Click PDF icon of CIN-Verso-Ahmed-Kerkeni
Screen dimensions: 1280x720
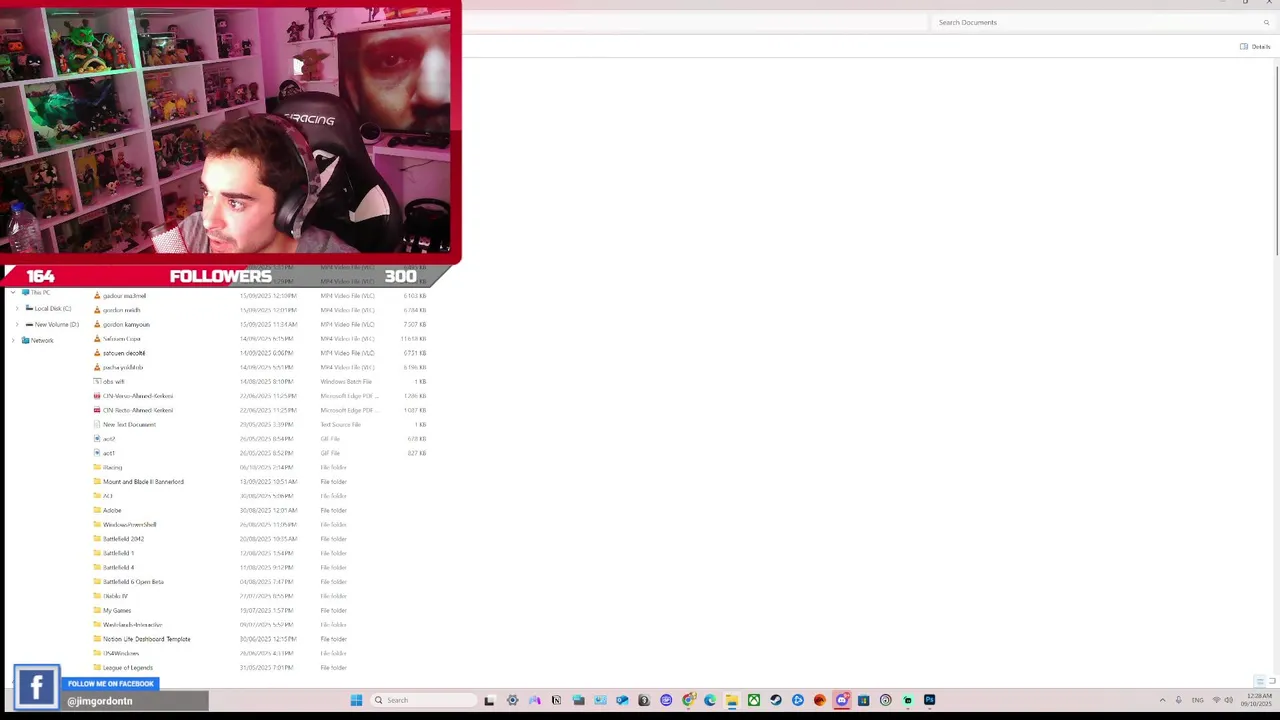97,396
